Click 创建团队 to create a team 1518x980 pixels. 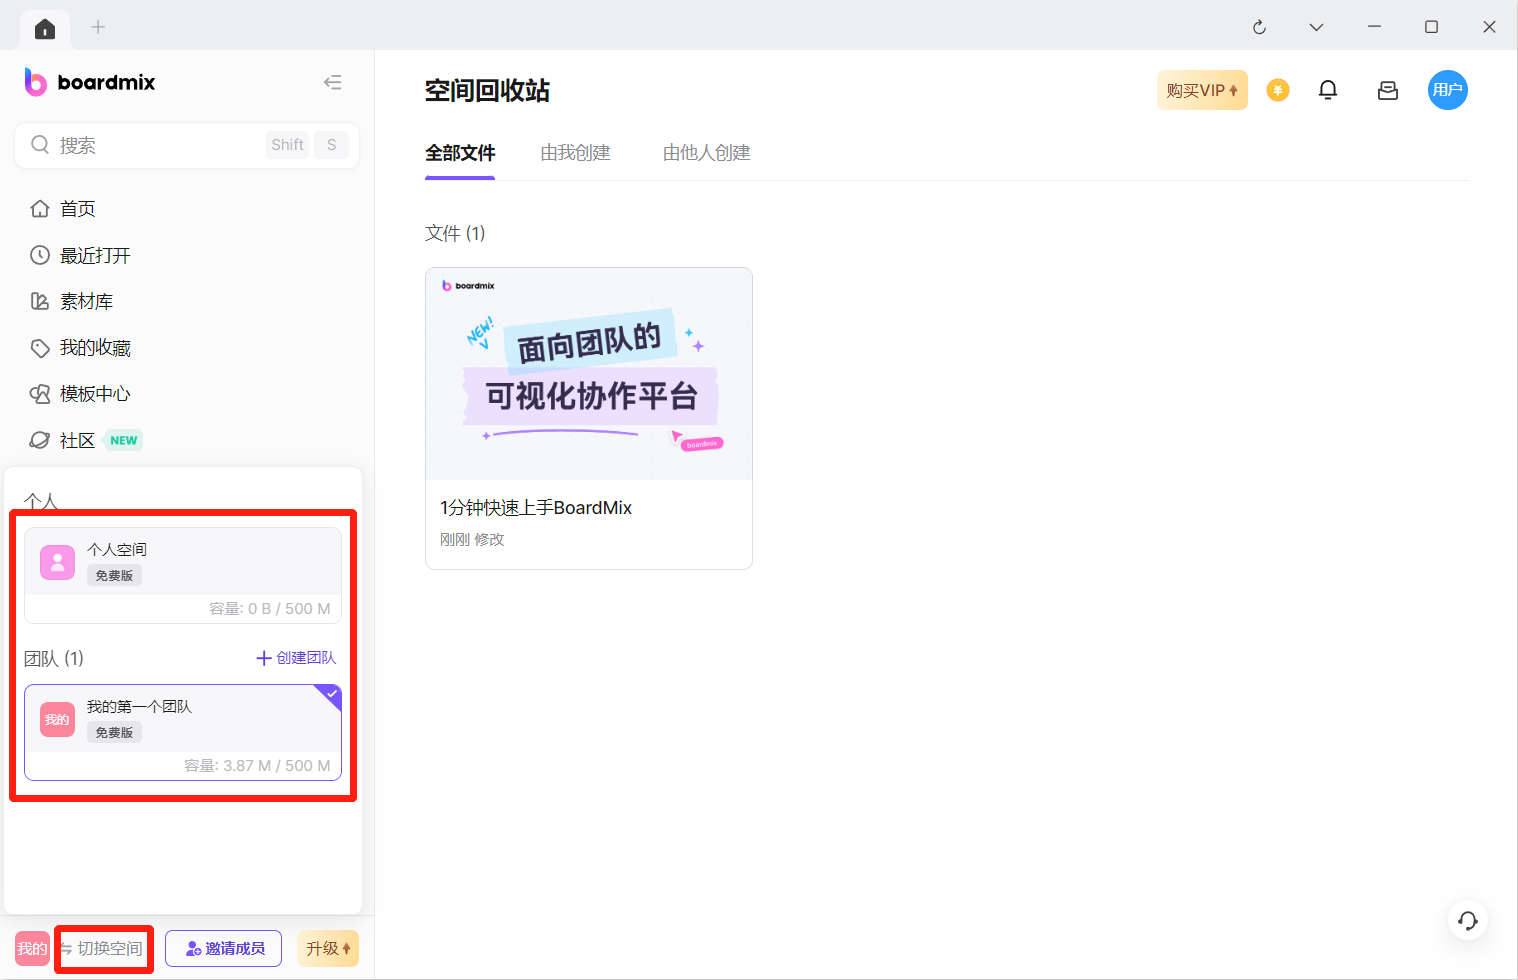click(x=296, y=658)
